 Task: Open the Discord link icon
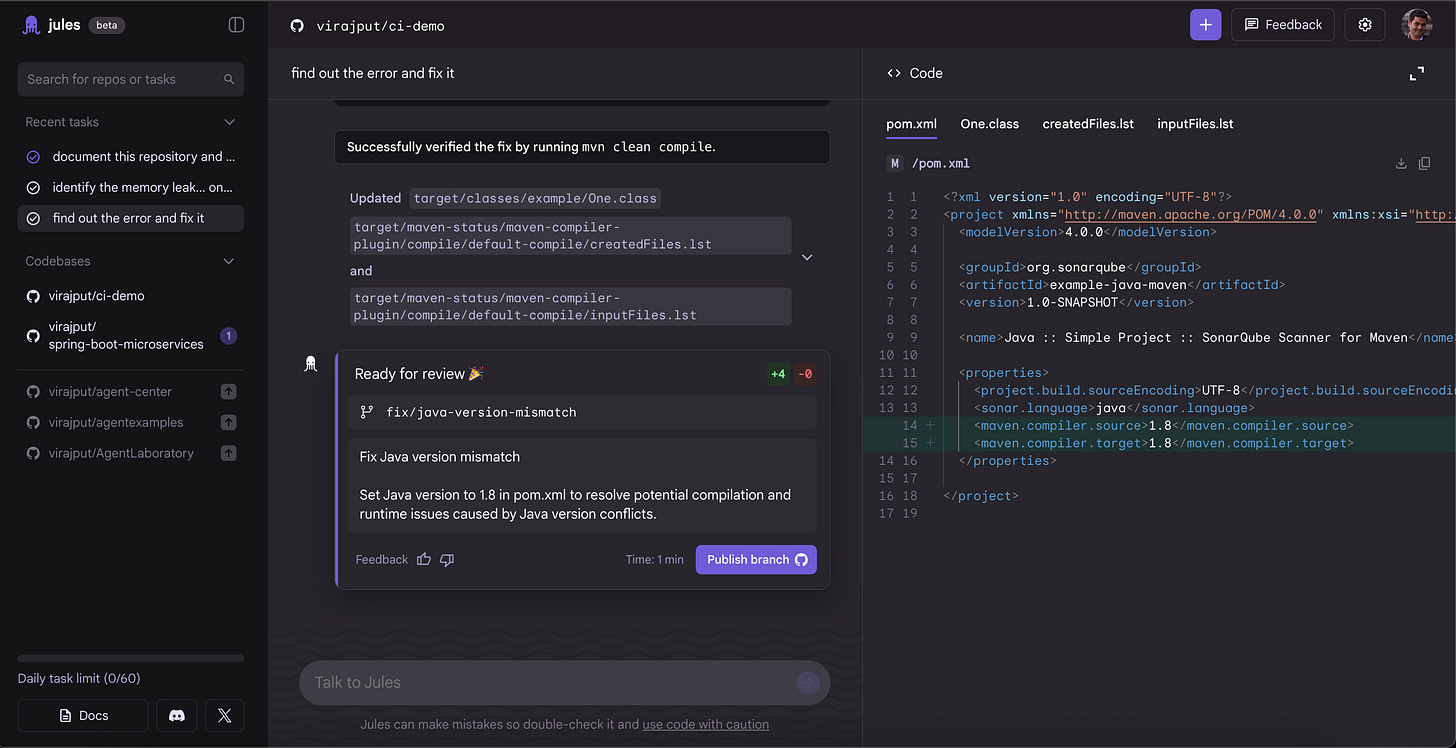[177, 716]
